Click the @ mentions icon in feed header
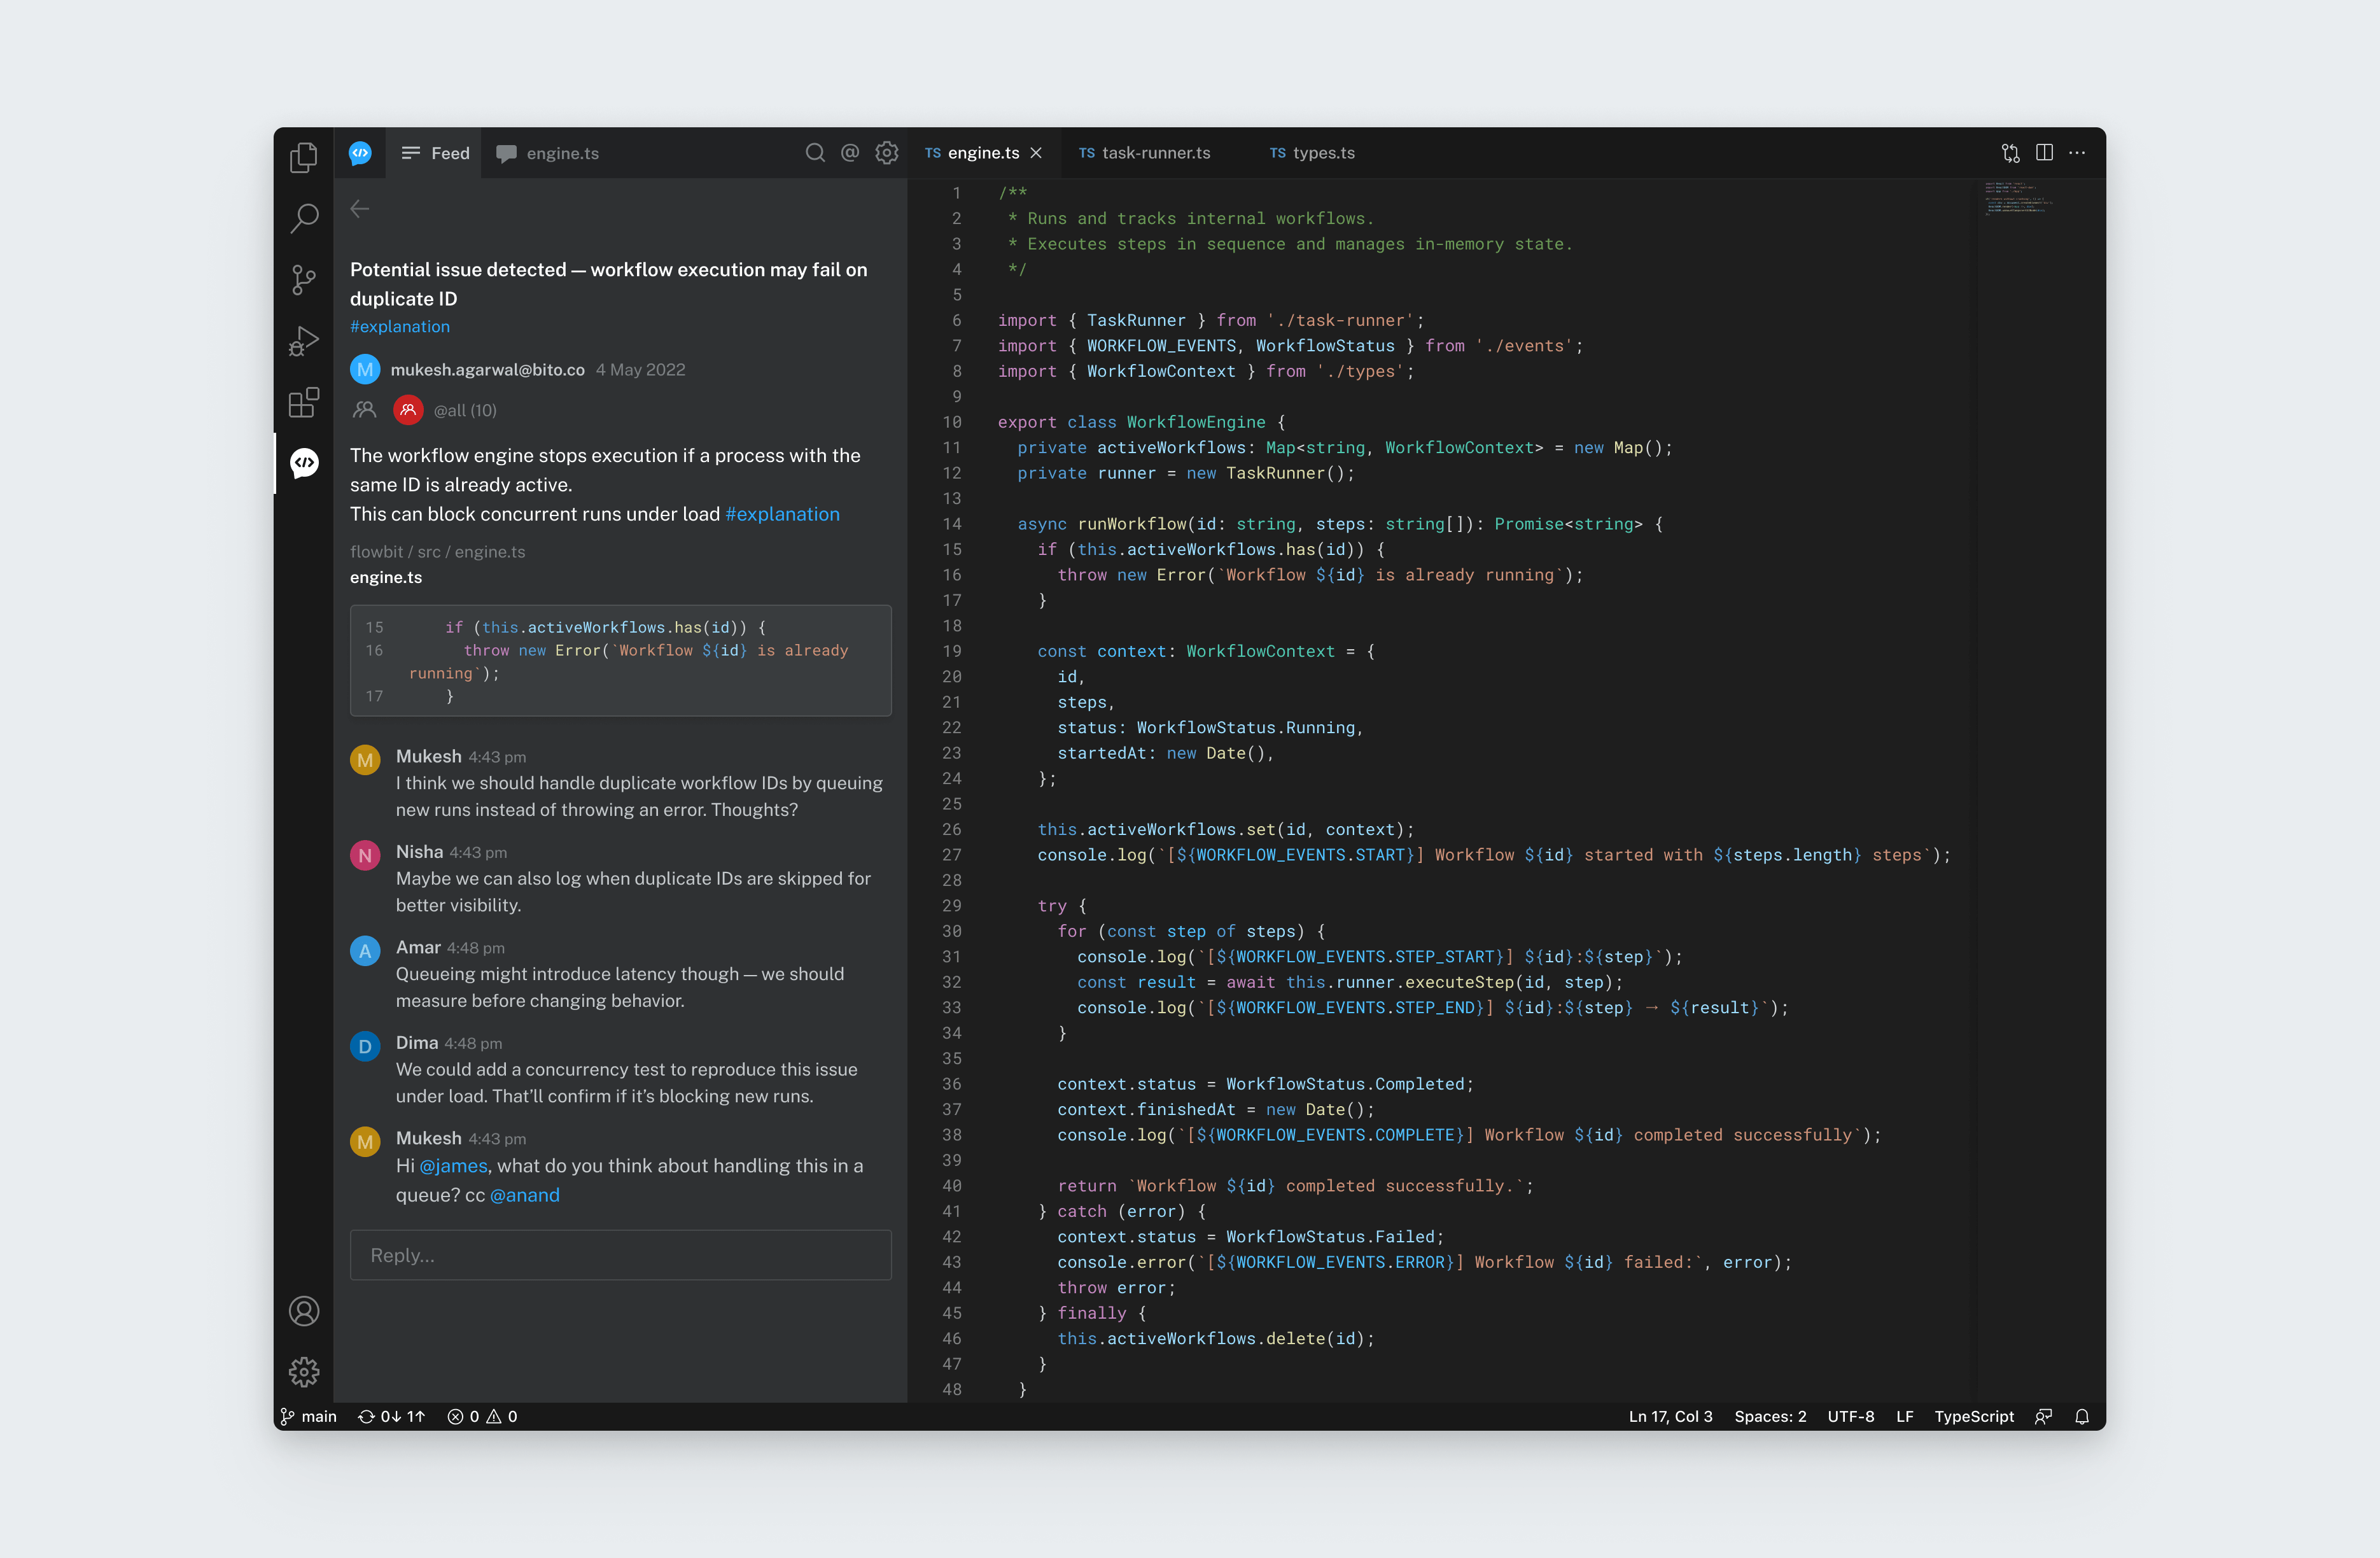The width and height of the screenshot is (2380, 1558). pos(850,152)
